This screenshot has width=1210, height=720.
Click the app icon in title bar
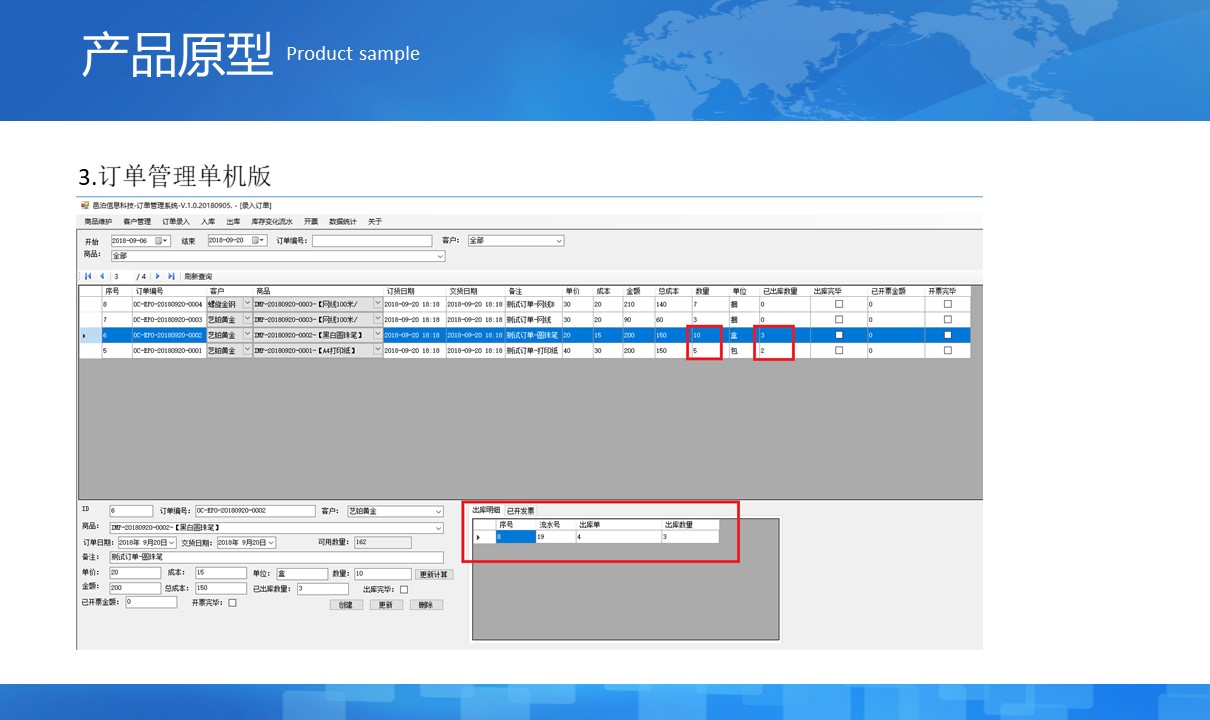point(85,205)
